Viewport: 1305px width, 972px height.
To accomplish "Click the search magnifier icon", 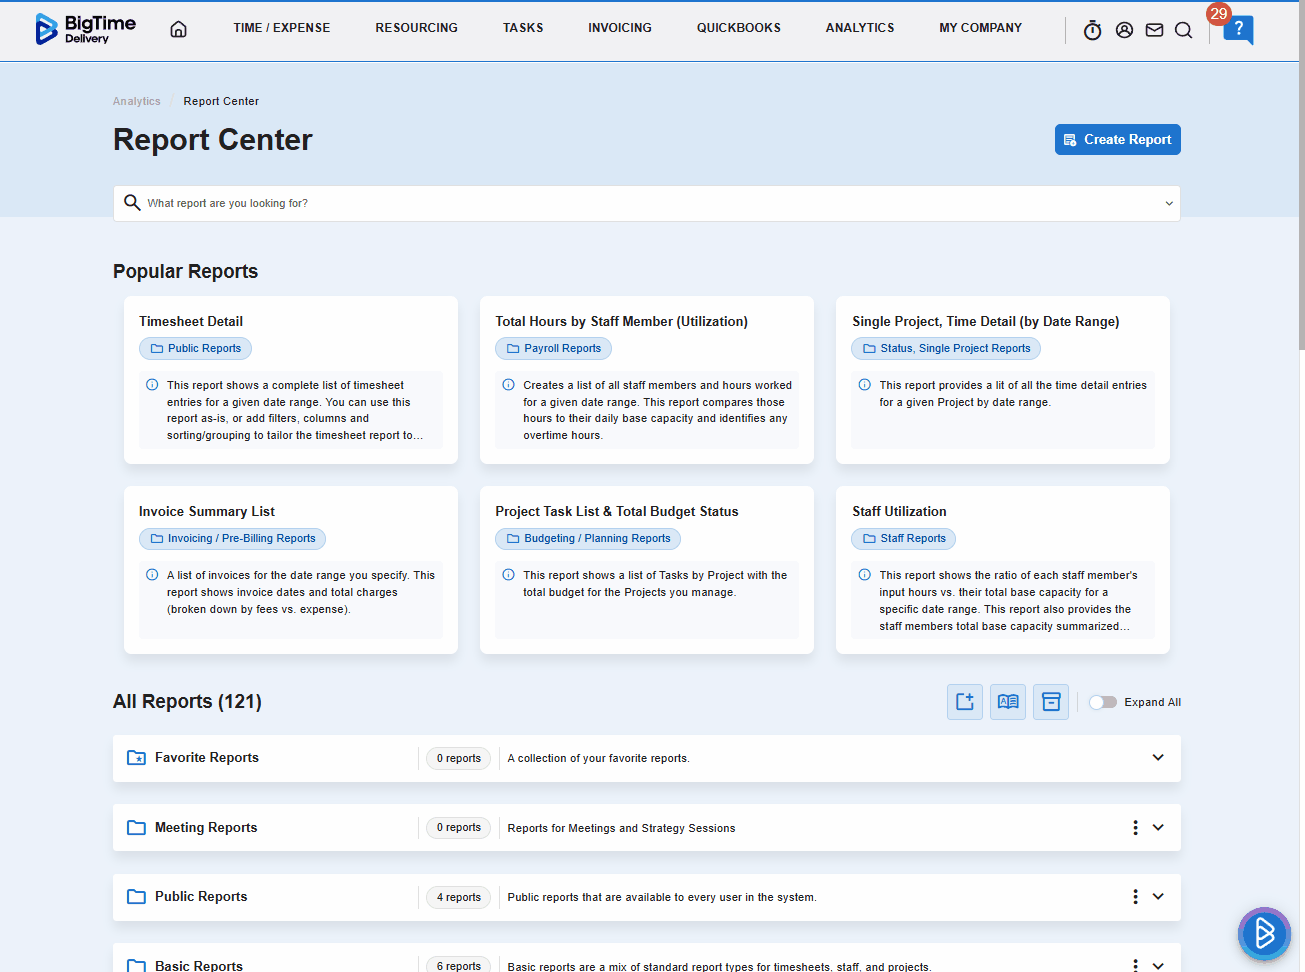I will 1184,30.
